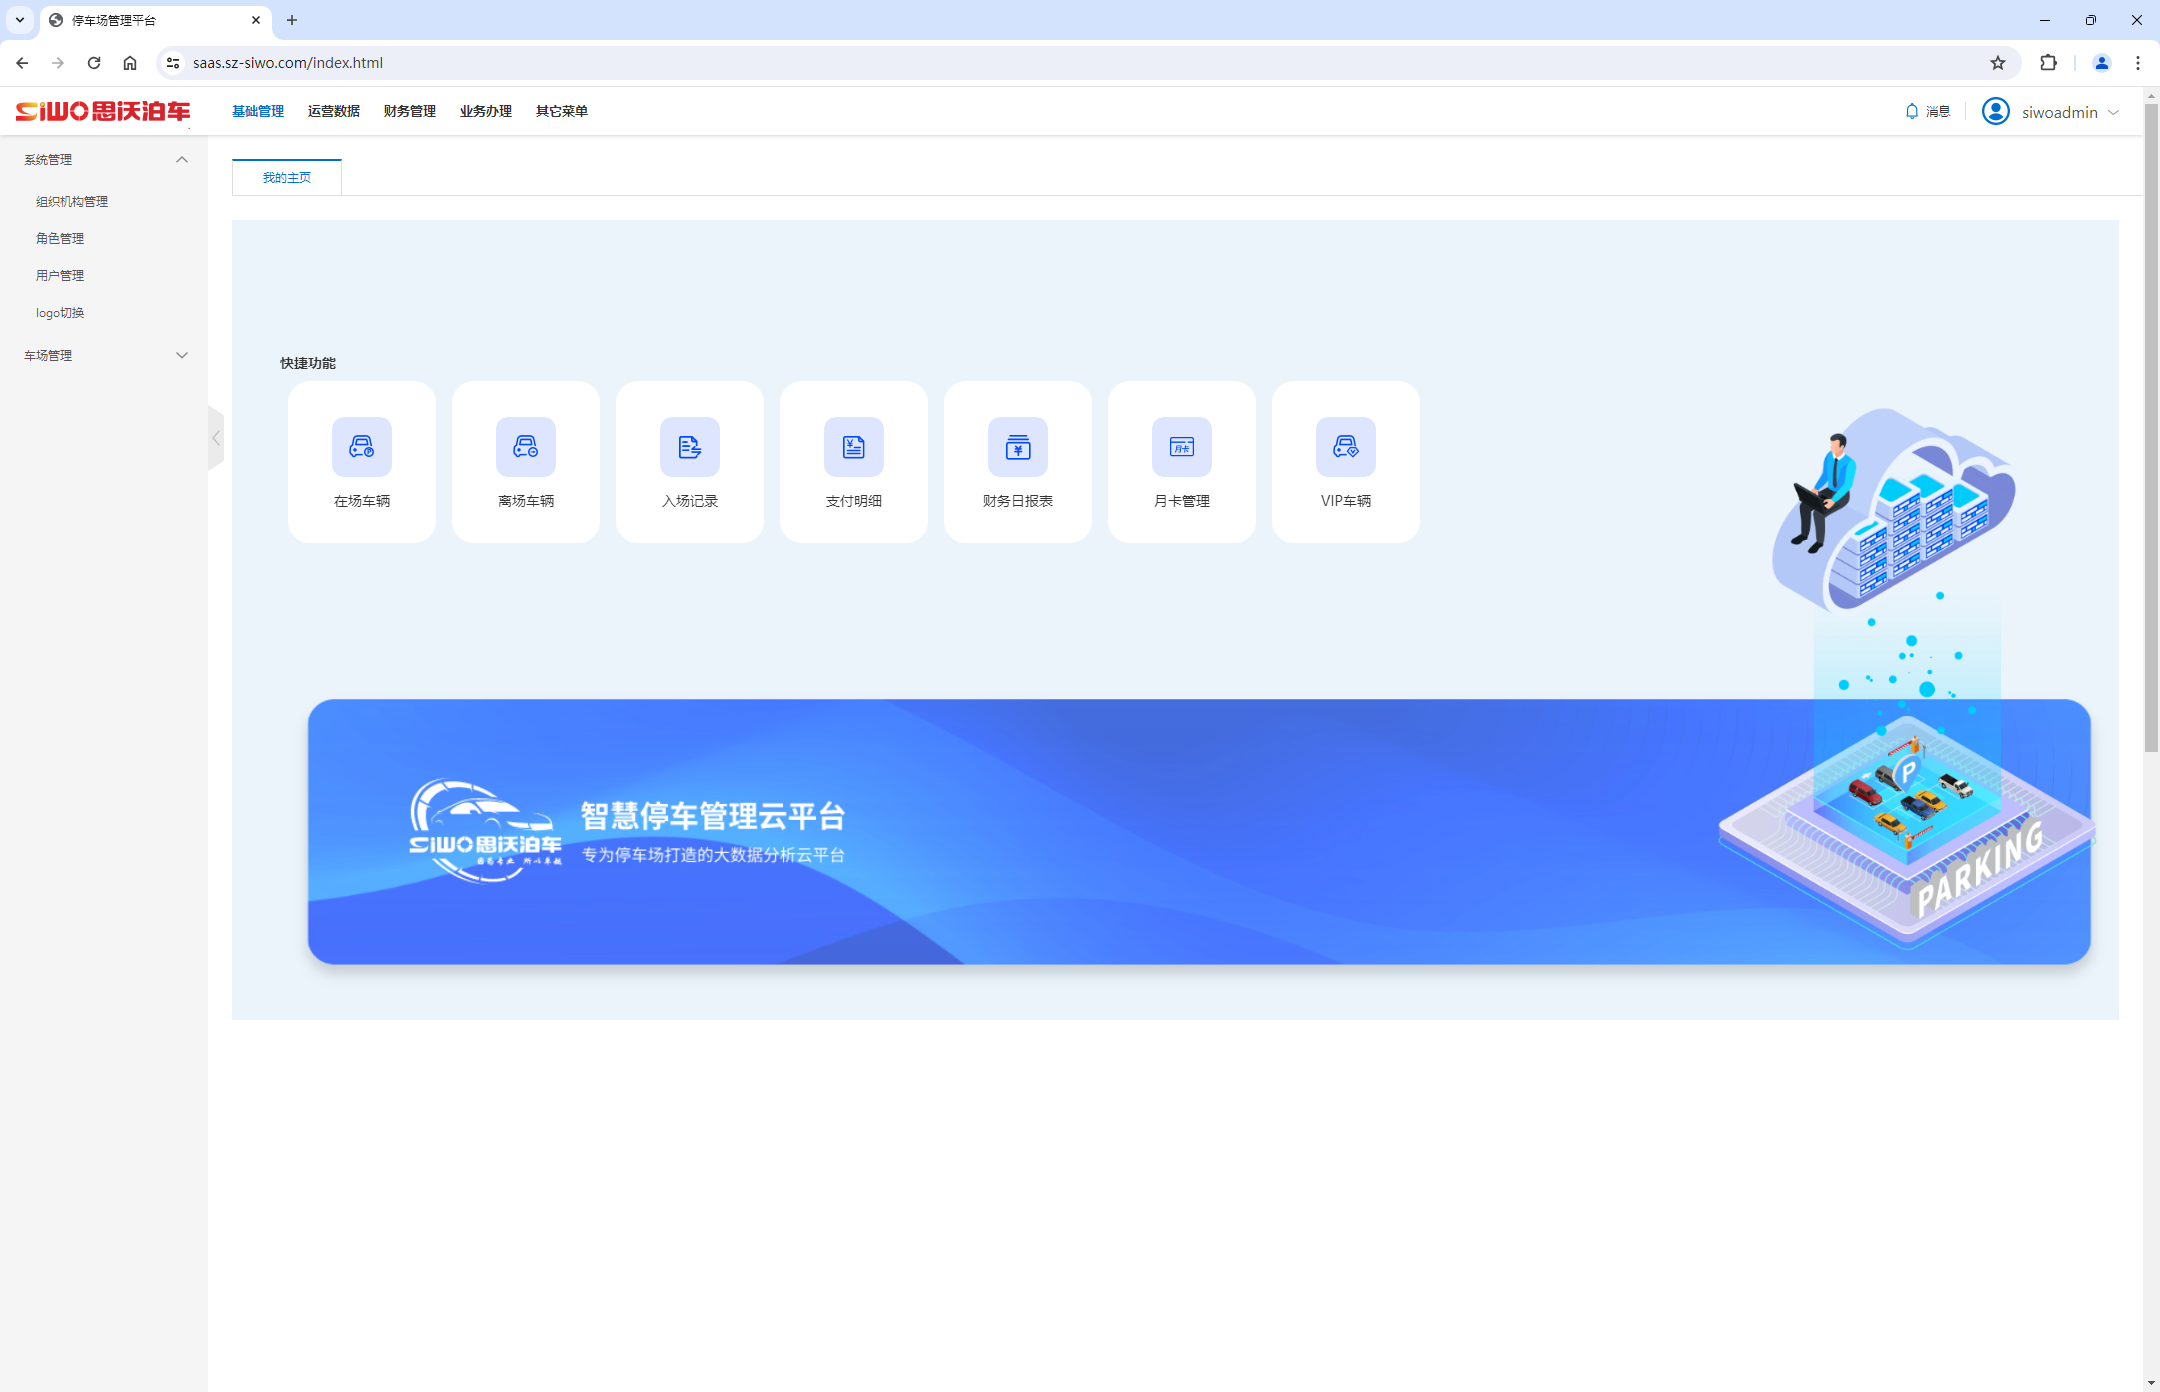Screen dimensions: 2160x1392
Task: Open 组织机构管理 in the sidebar
Action: 72,201
